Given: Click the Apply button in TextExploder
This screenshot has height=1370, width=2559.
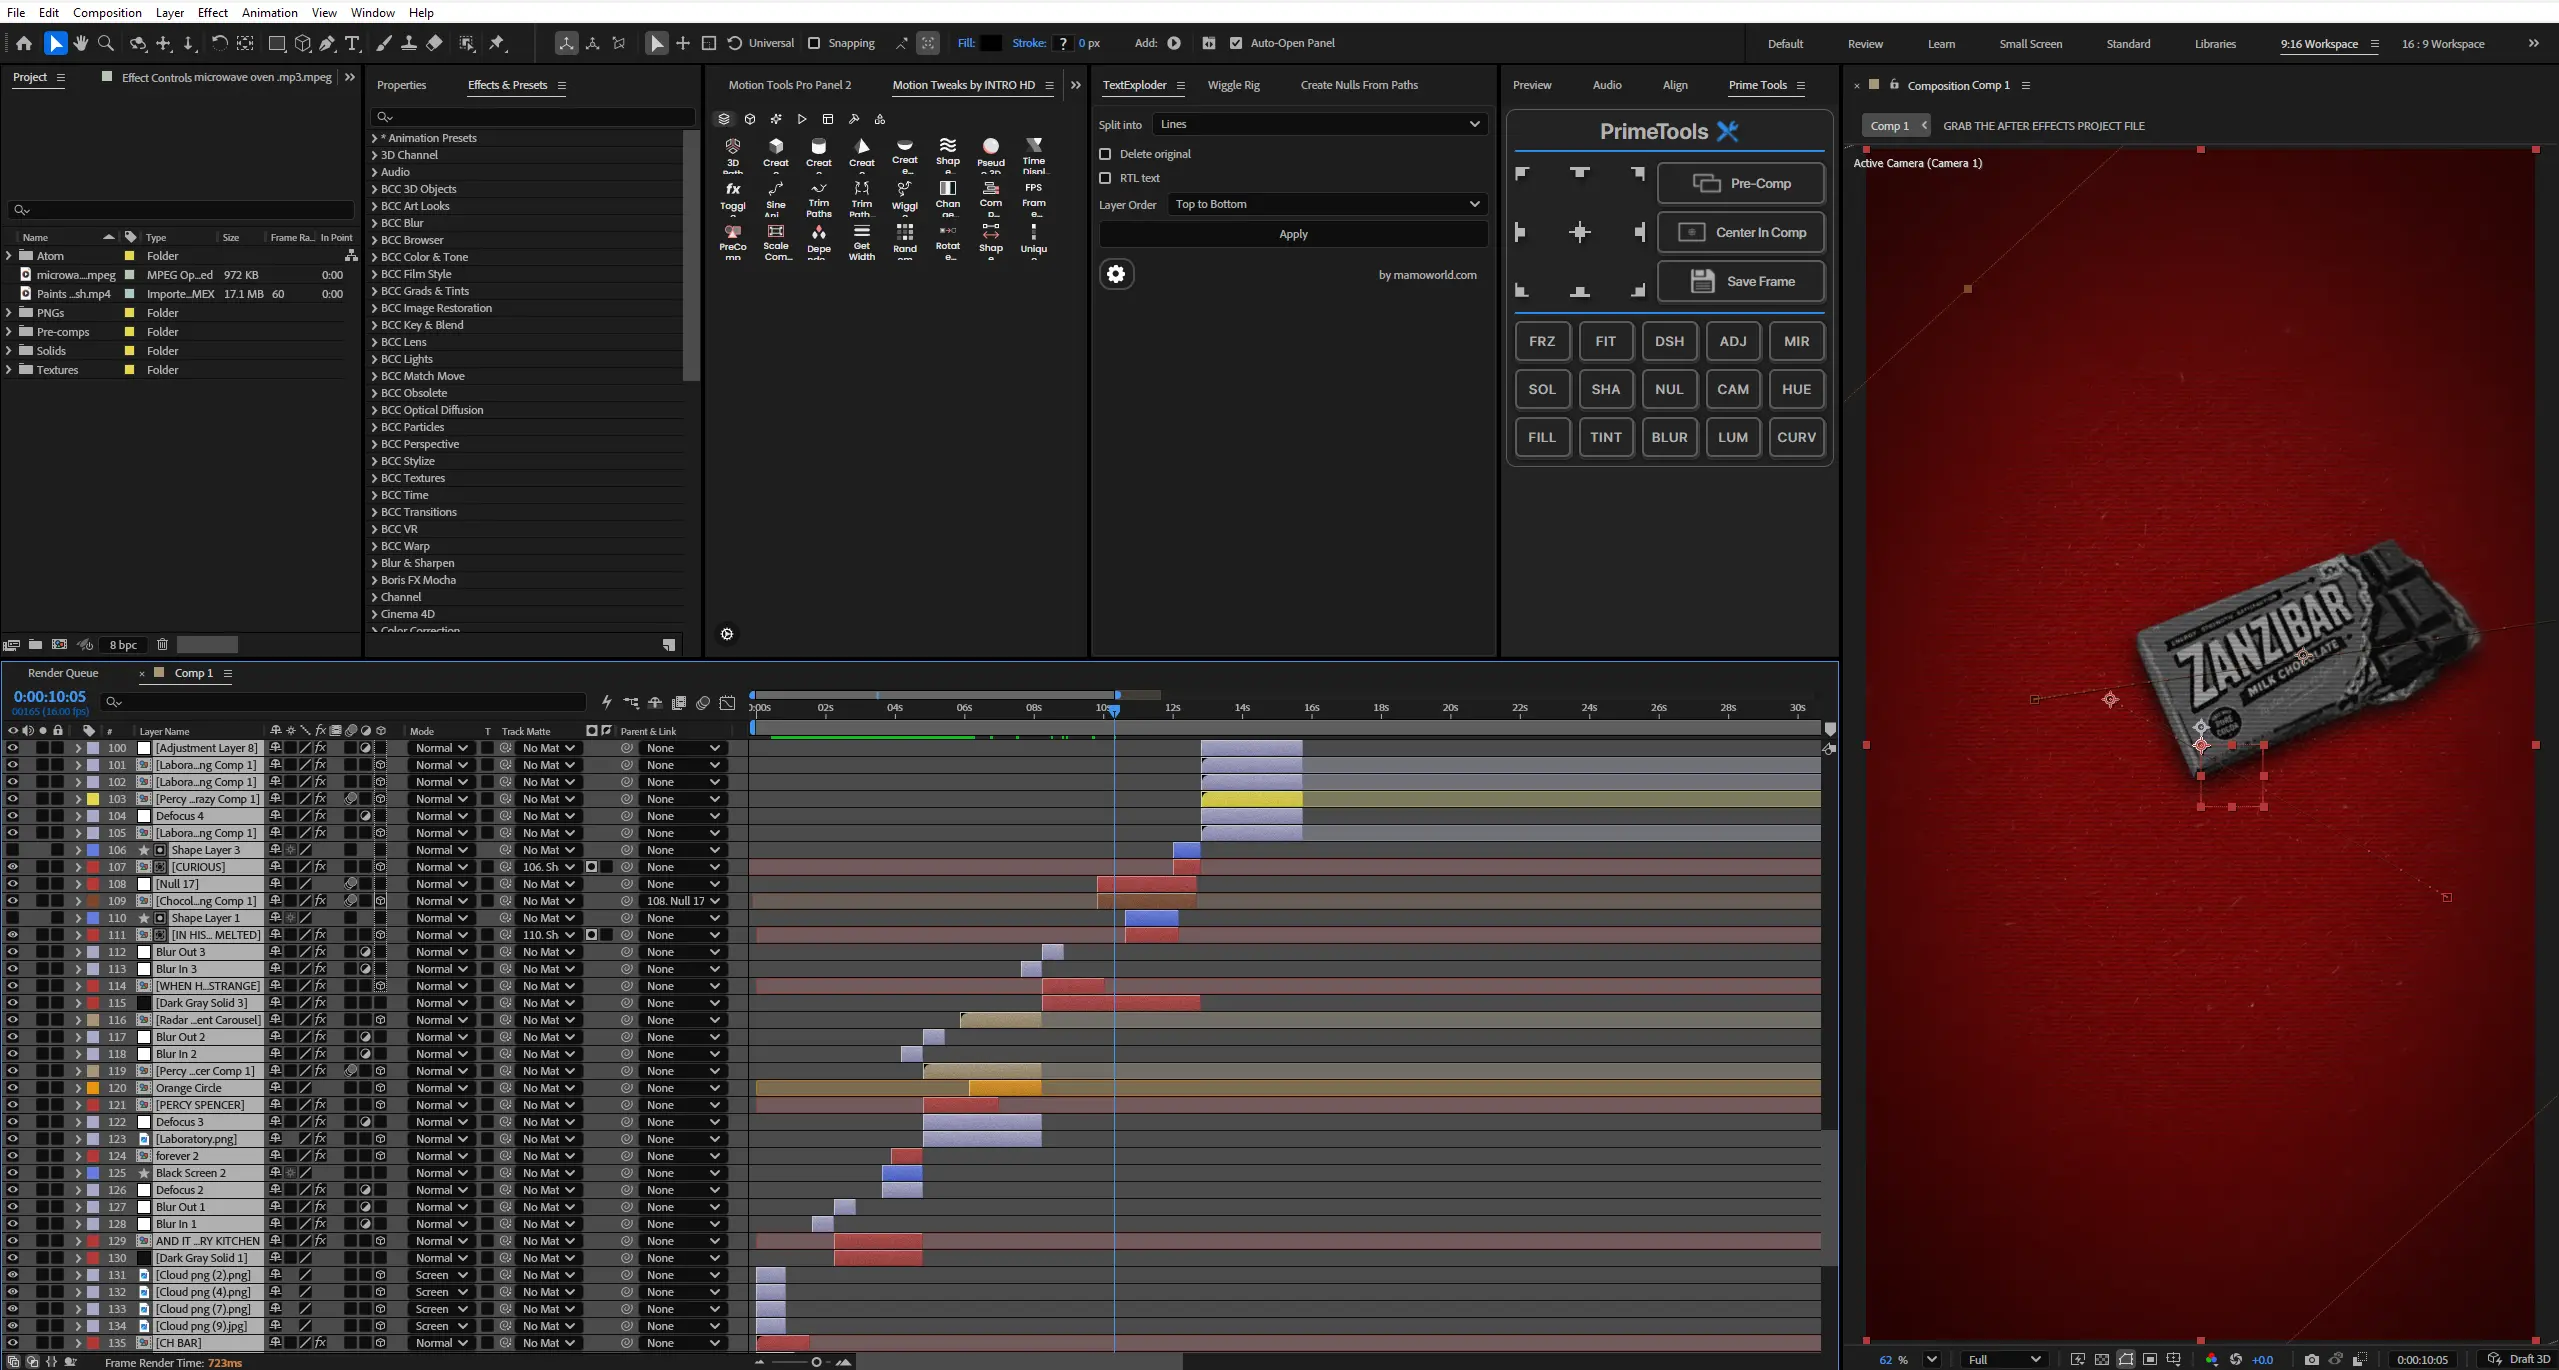Looking at the screenshot, I should click(1293, 234).
